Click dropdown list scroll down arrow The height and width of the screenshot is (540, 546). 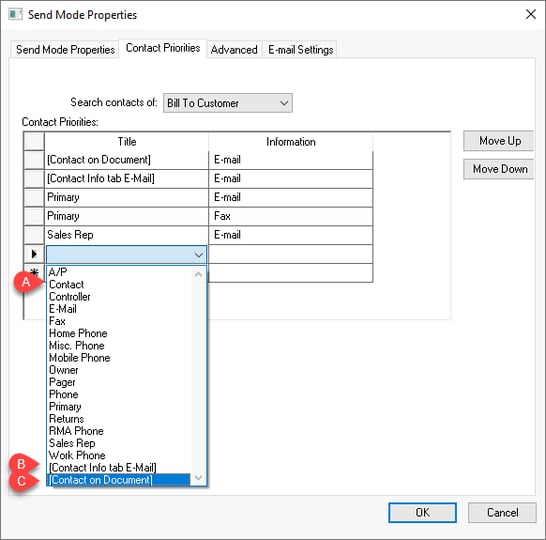click(198, 477)
